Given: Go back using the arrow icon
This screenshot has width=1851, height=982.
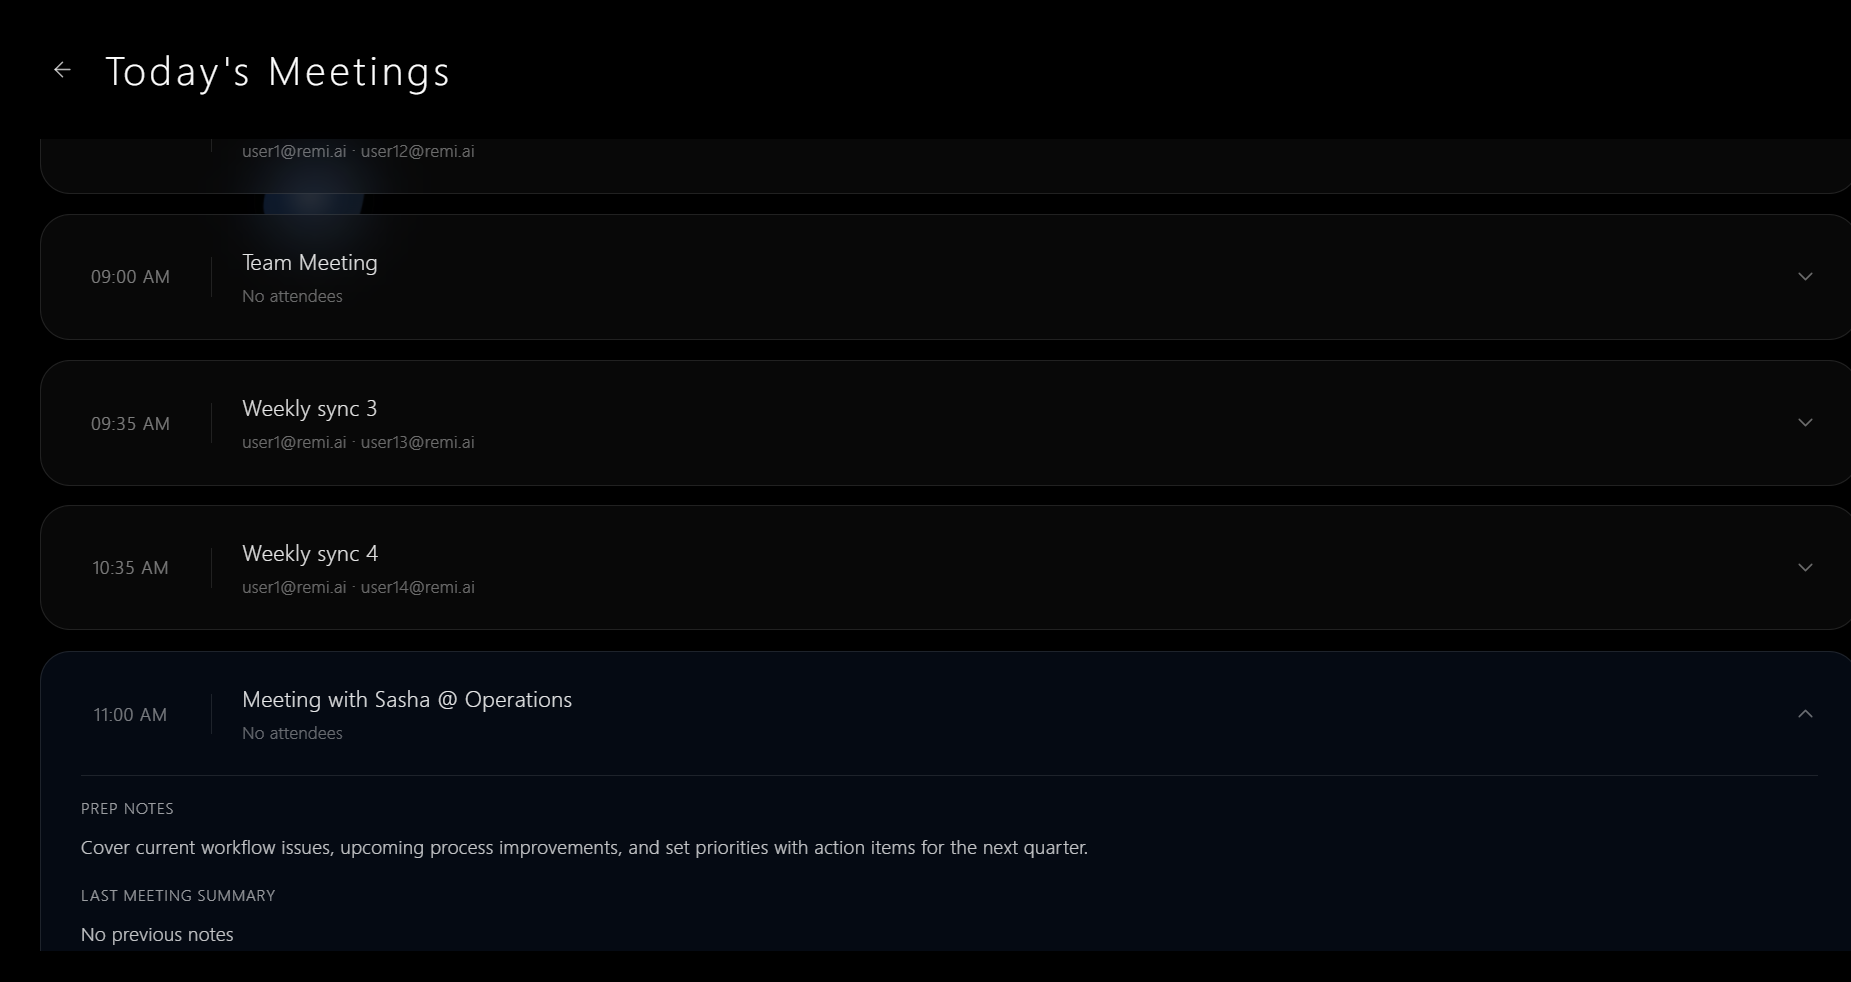Looking at the screenshot, I should (x=62, y=70).
